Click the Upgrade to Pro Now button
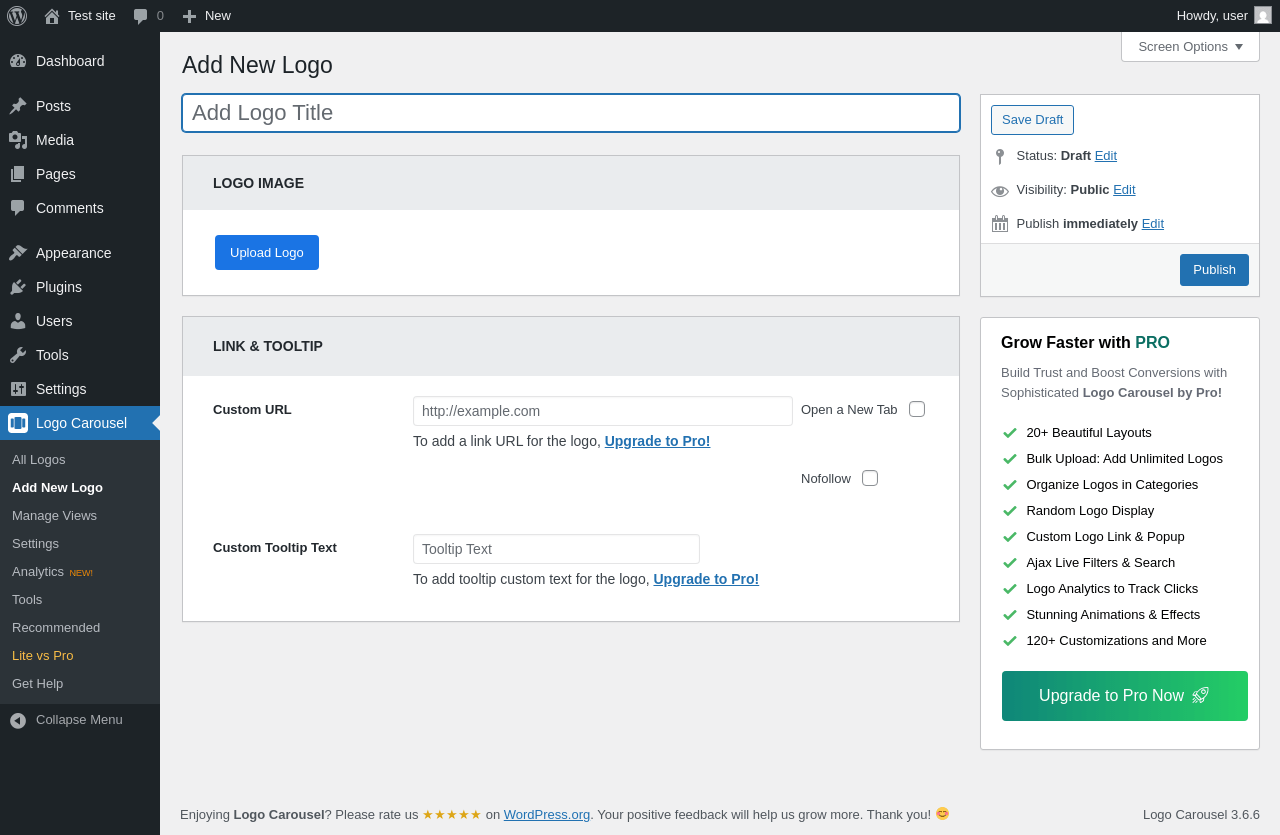Viewport: 1280px width, 835px height. coord(1125,696)
